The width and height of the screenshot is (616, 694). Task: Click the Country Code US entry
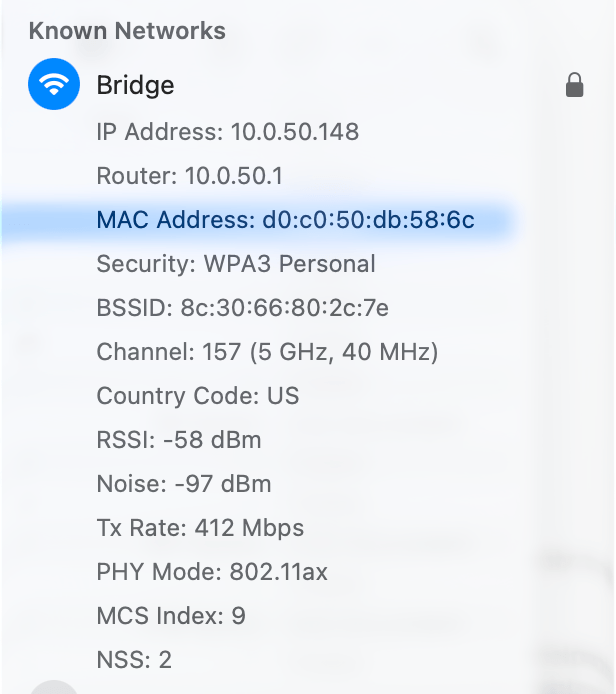(197, 396)
